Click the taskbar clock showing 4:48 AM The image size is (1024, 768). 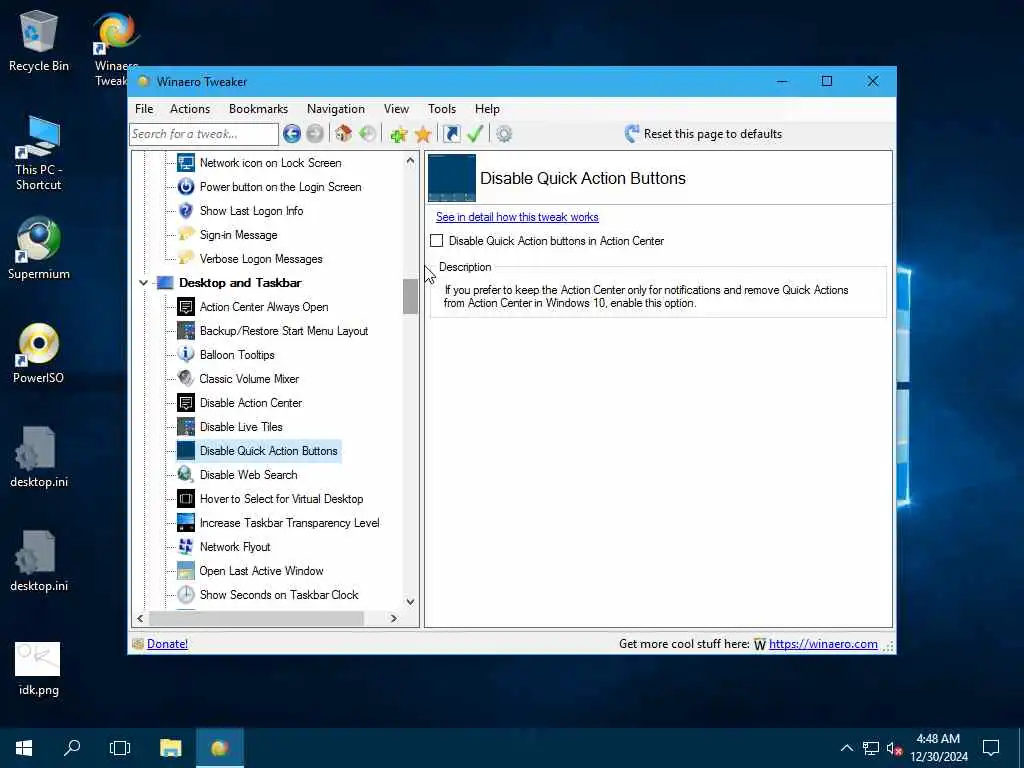(x=938, y=748)
